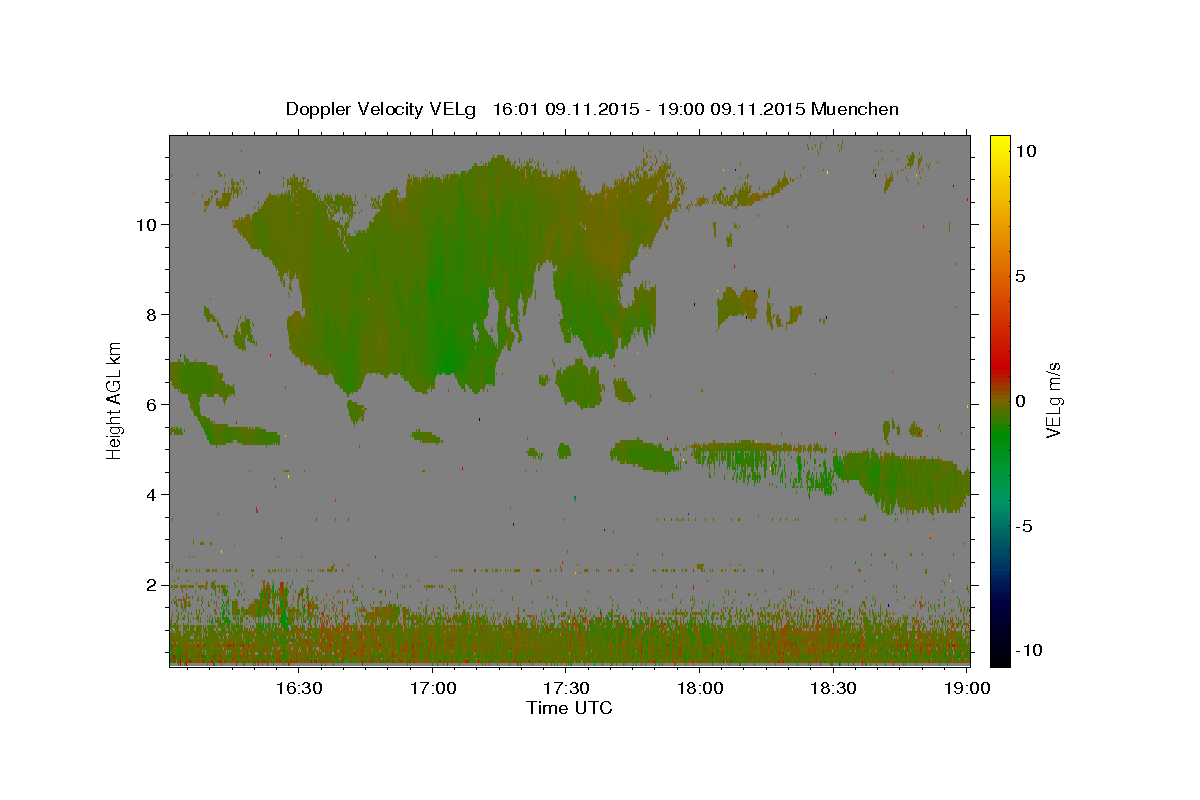Select the '17:00' time axis label
Screen dimensions: 1200x800
click(x=433, y=688)
